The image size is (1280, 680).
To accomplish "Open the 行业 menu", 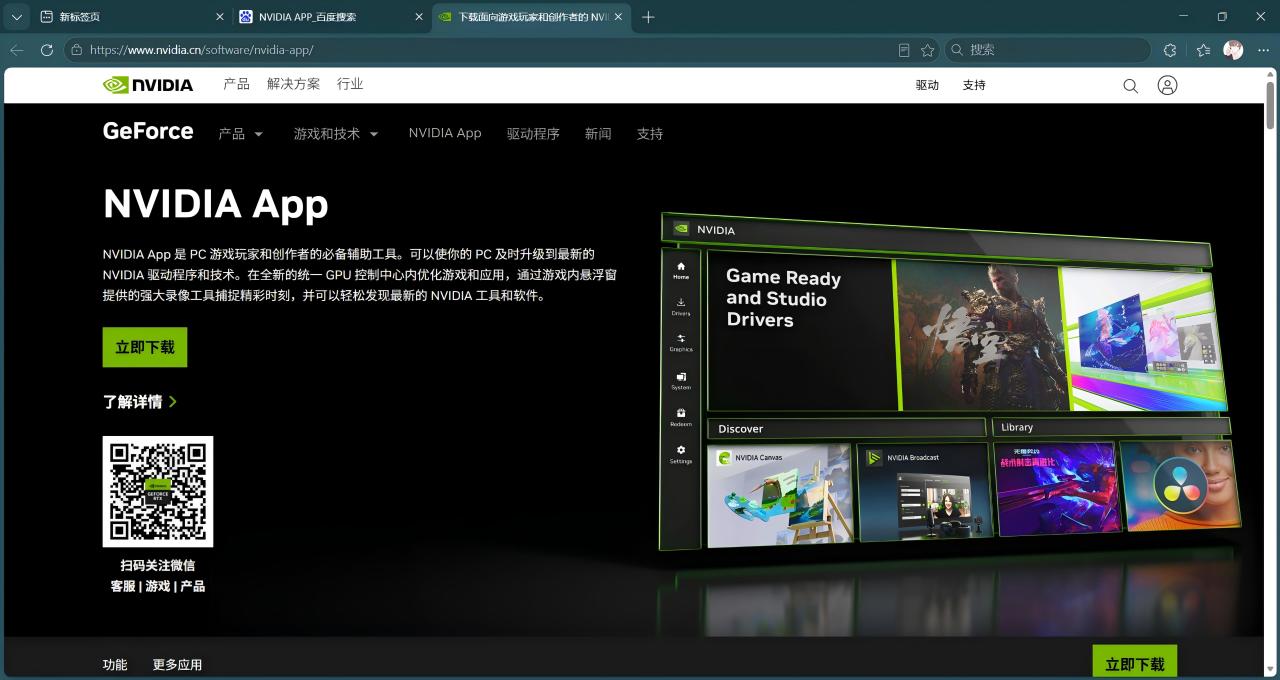I will (x=350, y=85).
